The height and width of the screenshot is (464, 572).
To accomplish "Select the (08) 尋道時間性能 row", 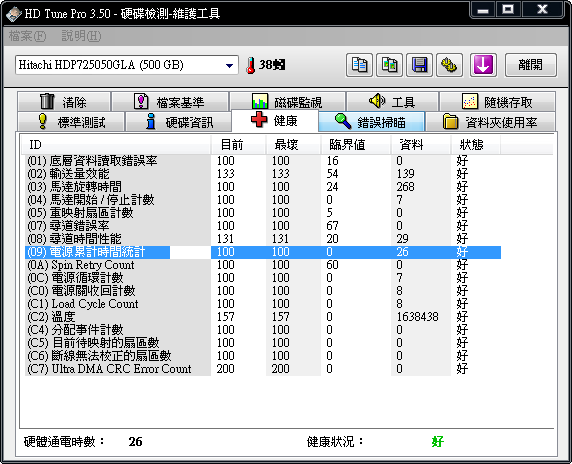I will [263, 239].
